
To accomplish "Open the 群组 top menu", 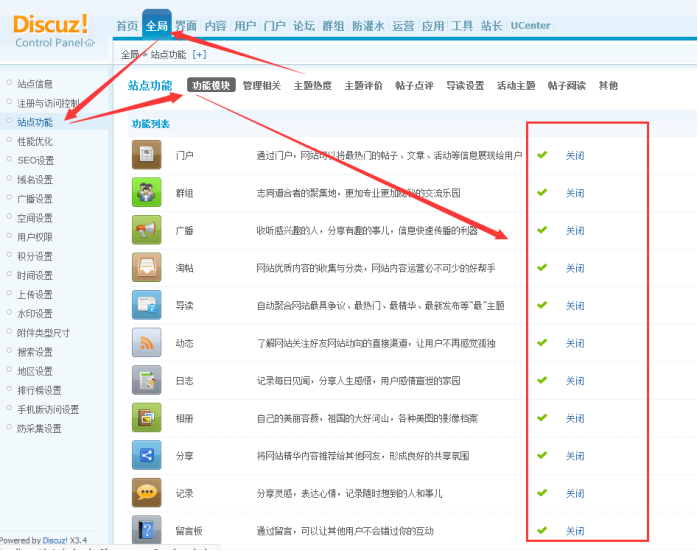I will (x=333, y=26).
